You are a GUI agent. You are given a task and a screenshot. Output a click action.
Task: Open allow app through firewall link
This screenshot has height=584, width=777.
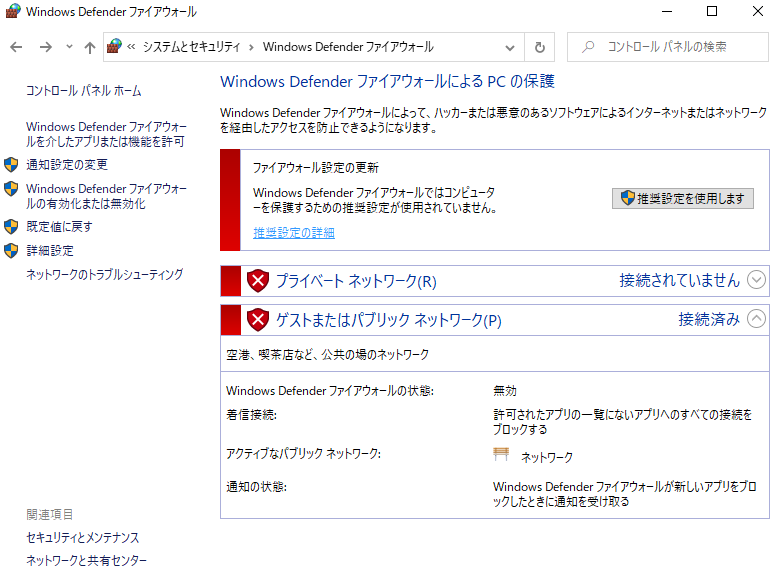click(106, 134)
